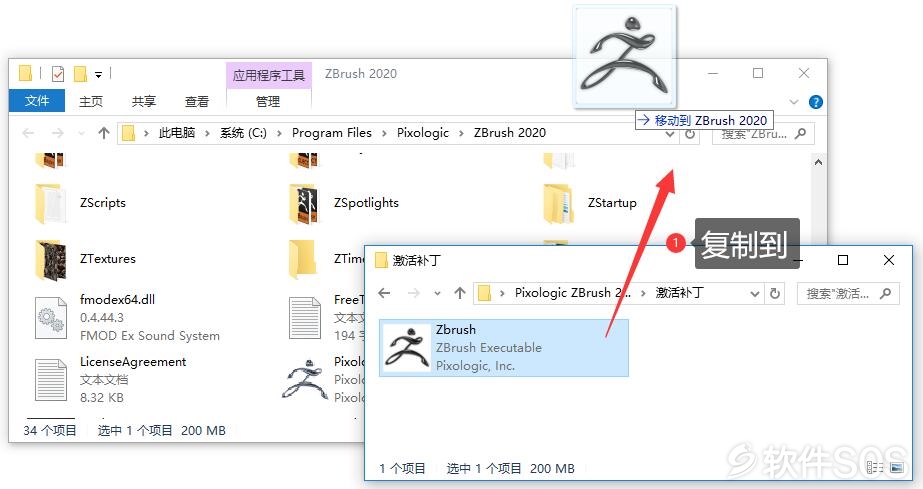Refresh the ZBrush 2020 folder view

(x=690, y=135)
